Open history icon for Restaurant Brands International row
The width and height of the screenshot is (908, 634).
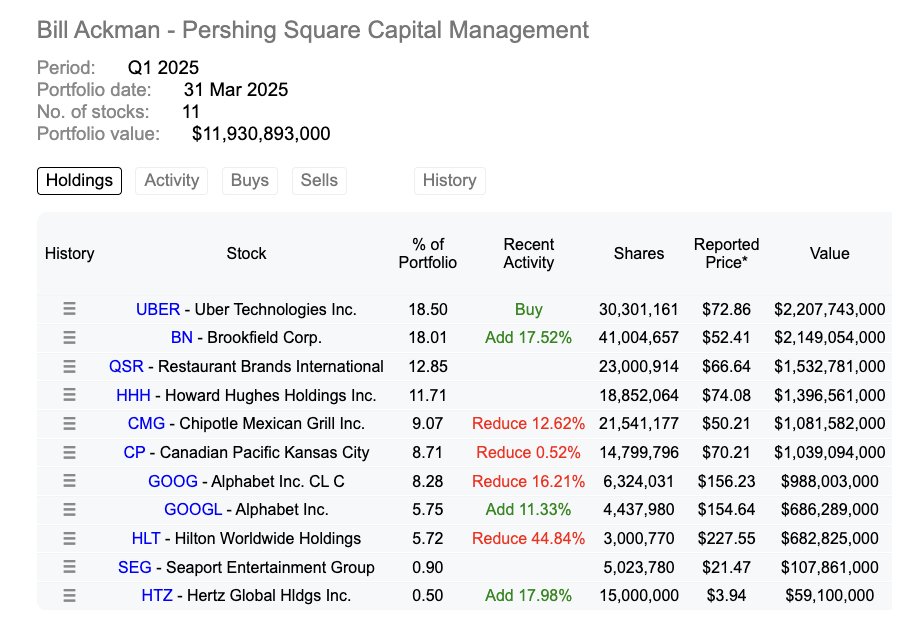69,366
